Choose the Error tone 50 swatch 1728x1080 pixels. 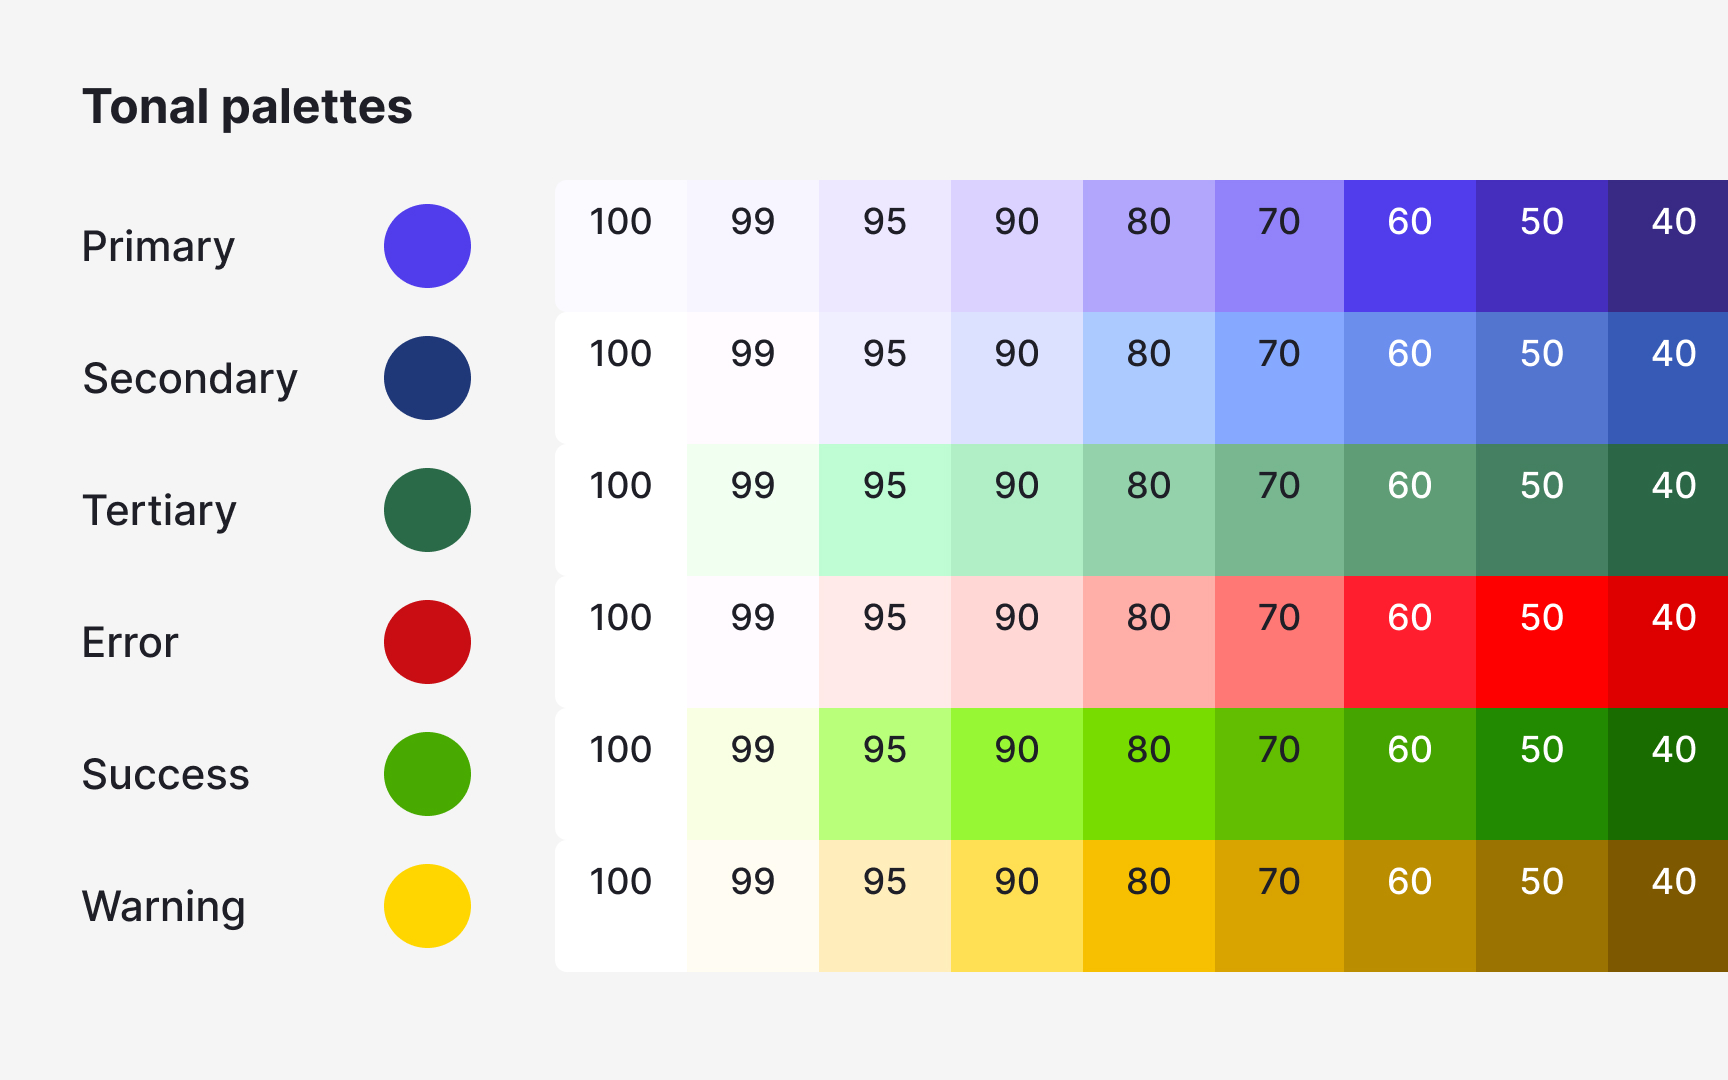pyautogui.click(x=1541, y=642)
